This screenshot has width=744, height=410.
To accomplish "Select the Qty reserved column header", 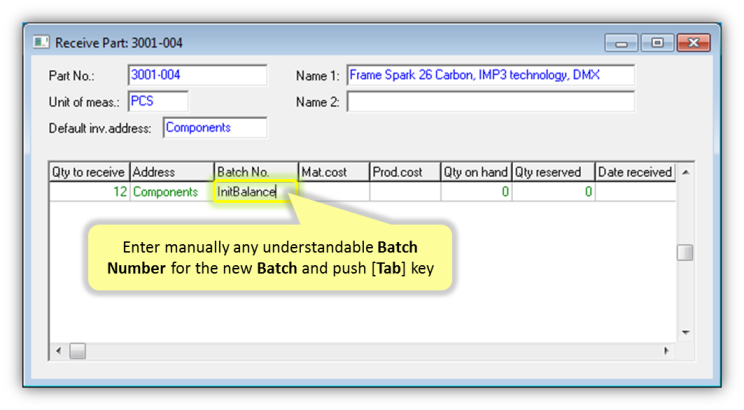I will coord(554,172).
